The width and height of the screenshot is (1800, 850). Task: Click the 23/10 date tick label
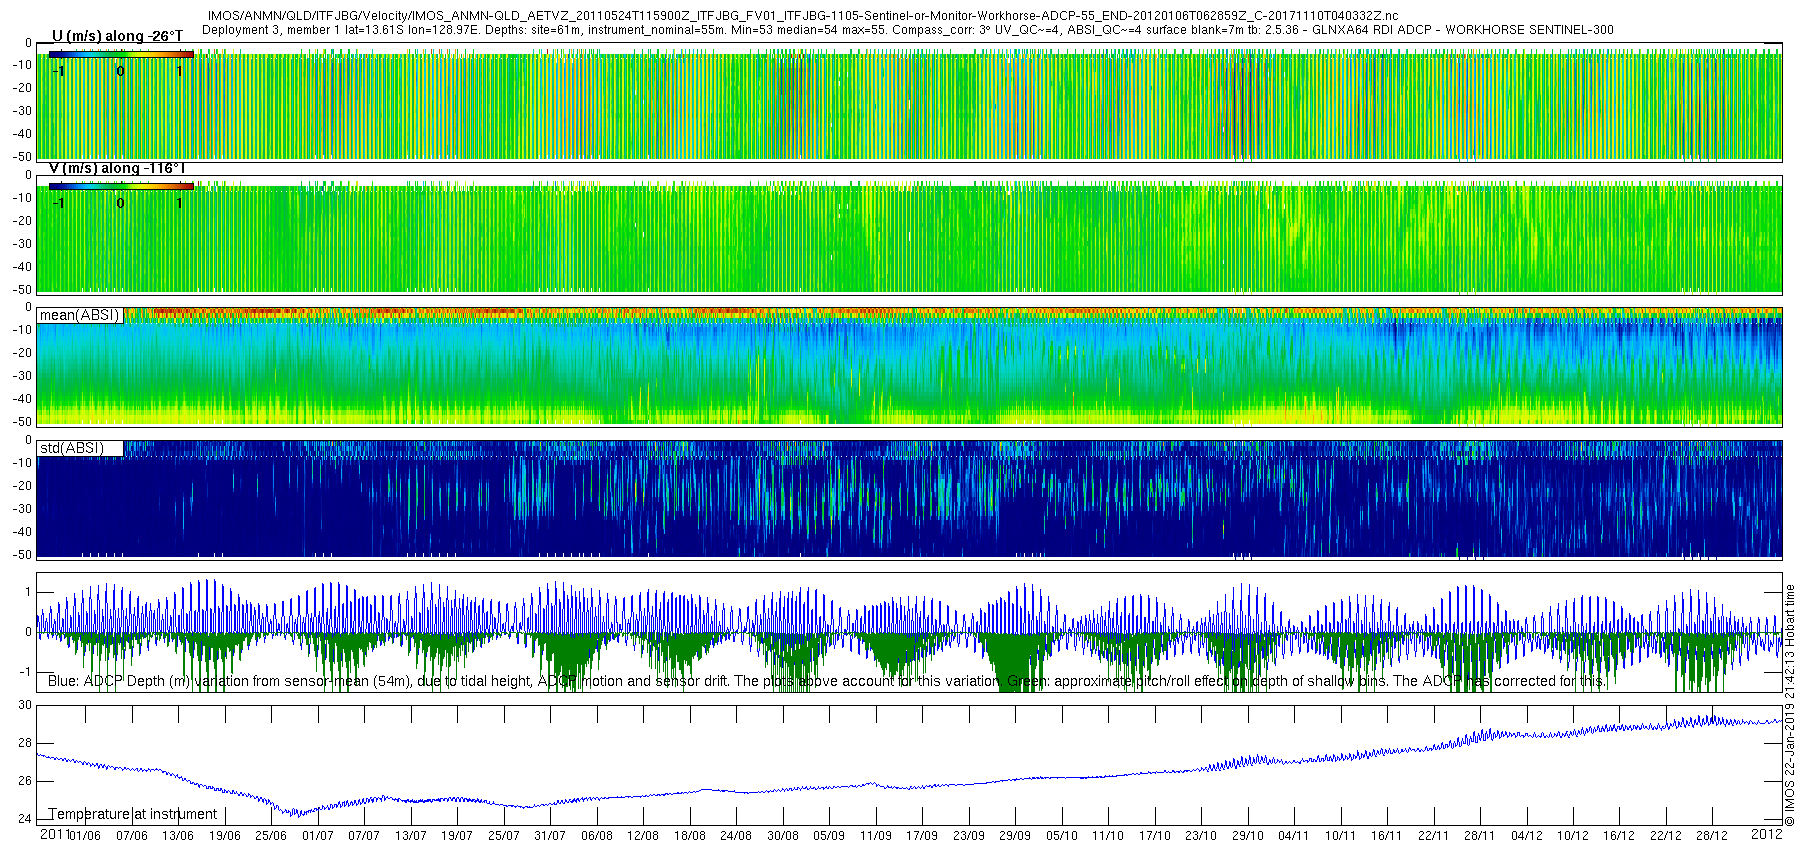(1201, 836)
